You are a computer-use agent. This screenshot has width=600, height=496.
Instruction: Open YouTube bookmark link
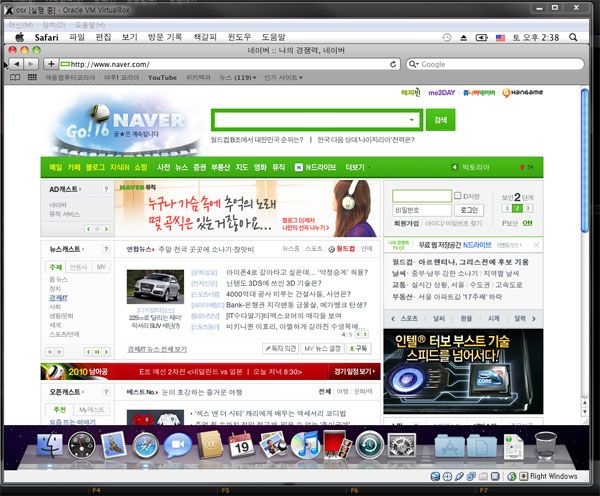[x=162, y=77]
